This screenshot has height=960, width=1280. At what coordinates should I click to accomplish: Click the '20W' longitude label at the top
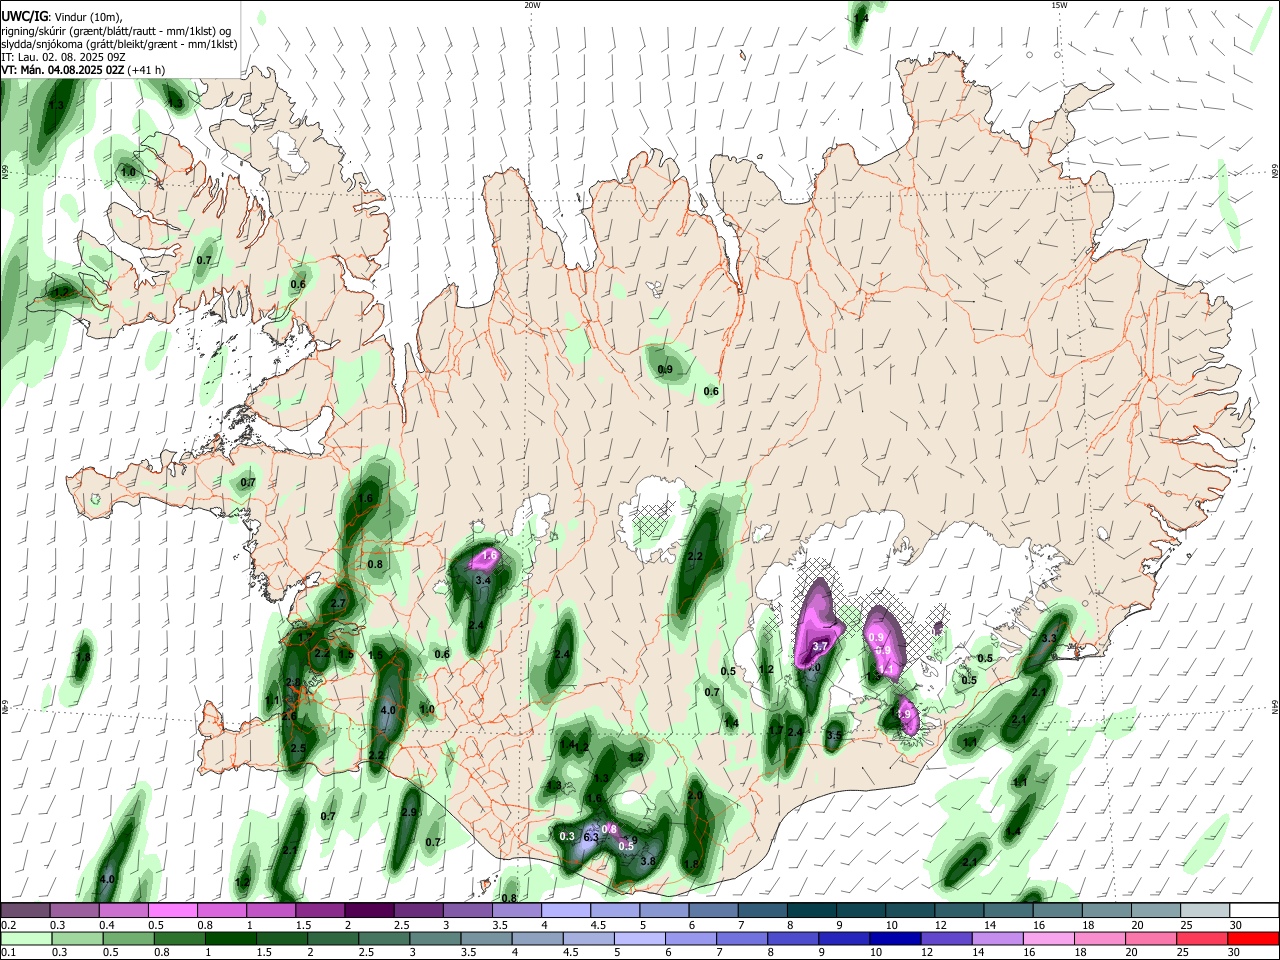pos(532,5)
